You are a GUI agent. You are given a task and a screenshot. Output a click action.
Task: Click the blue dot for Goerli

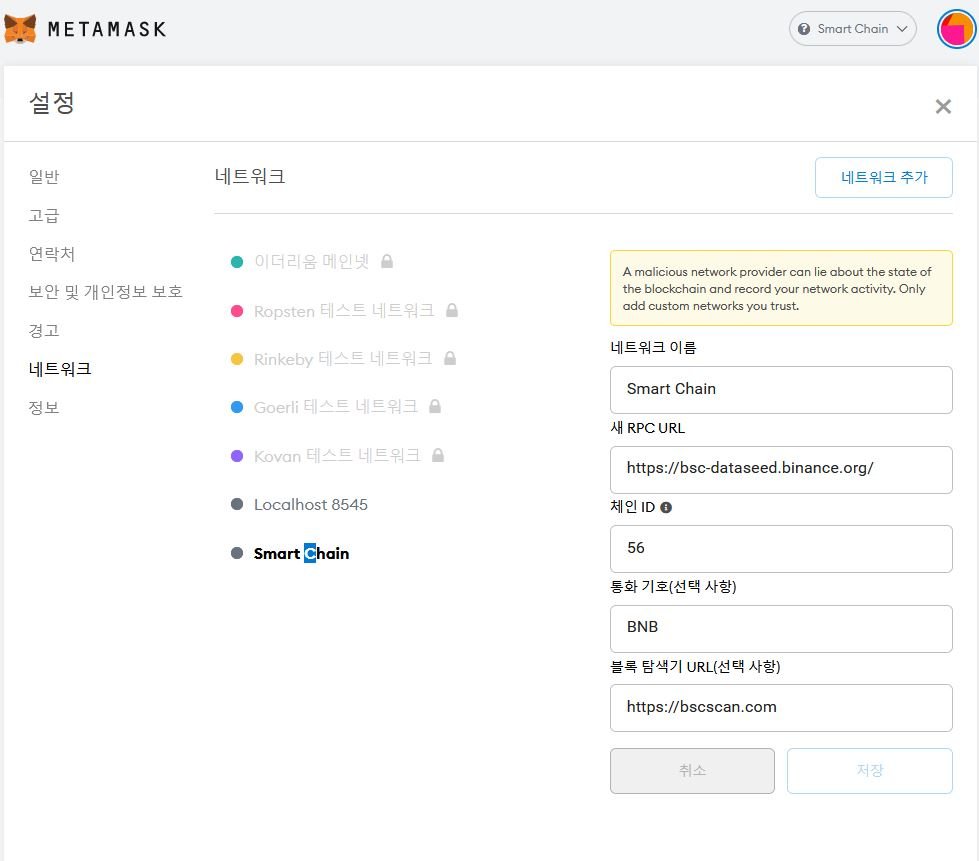pyautogui.click(x=237, y=407)
